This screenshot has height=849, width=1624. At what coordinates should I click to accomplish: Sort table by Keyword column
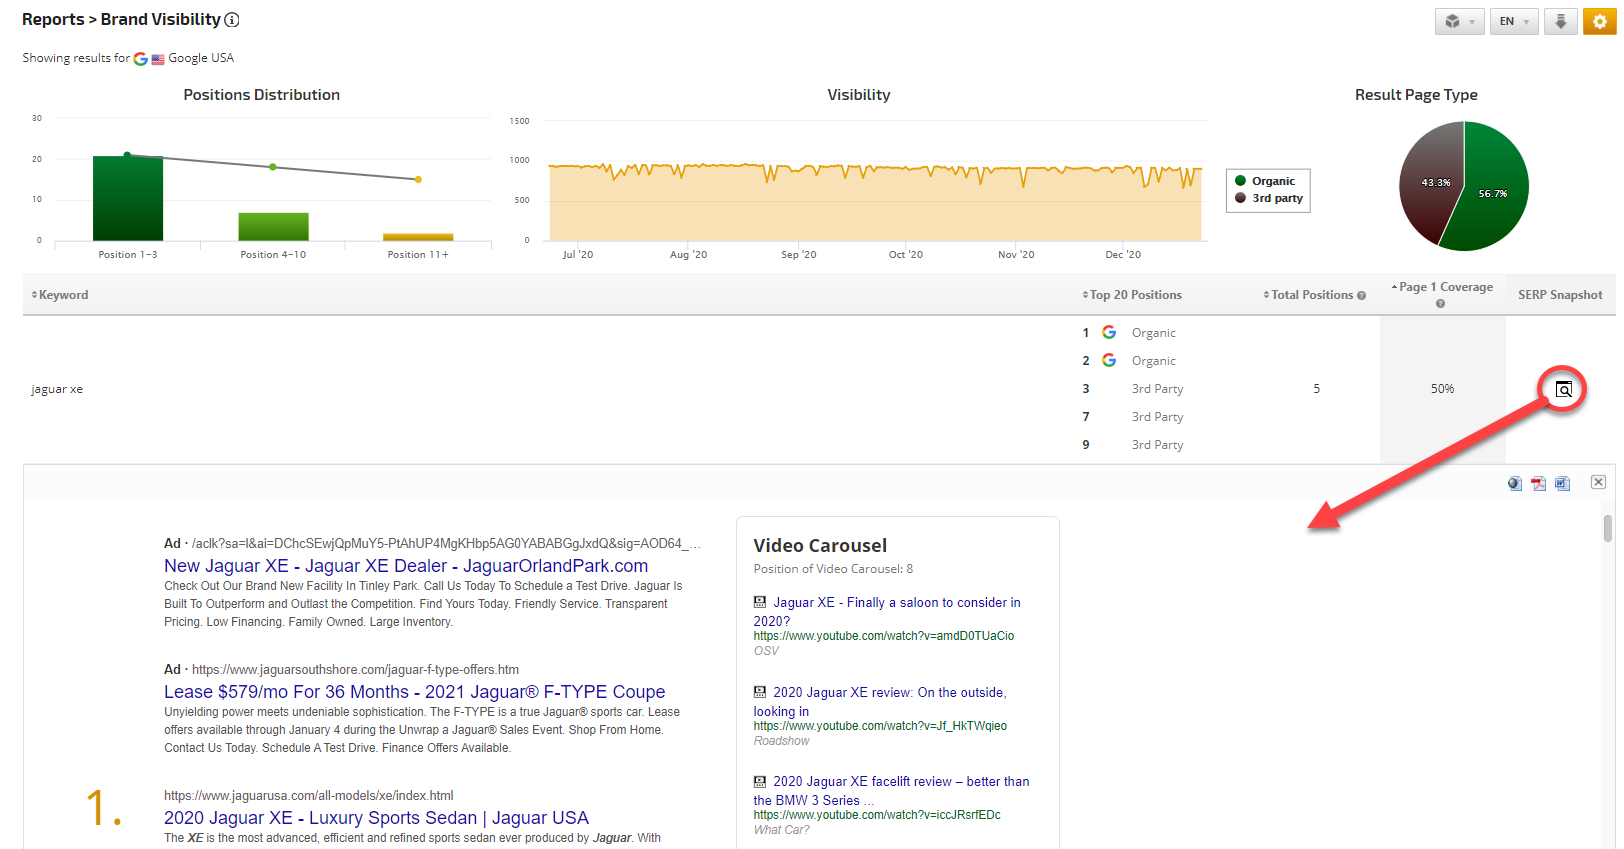[x=62, y=295]
